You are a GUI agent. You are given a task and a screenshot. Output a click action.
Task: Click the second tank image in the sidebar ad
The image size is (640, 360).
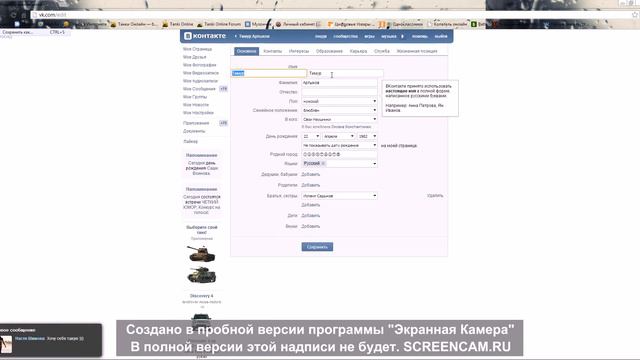201,275
